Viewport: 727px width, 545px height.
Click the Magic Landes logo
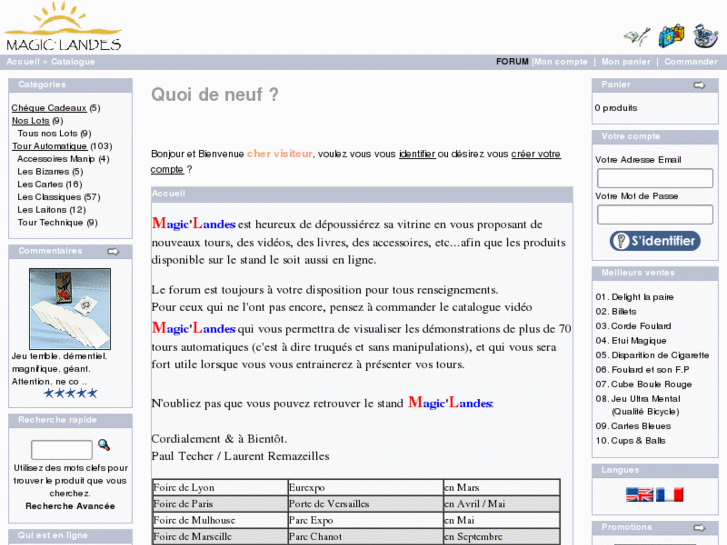(x=63, y=26)
